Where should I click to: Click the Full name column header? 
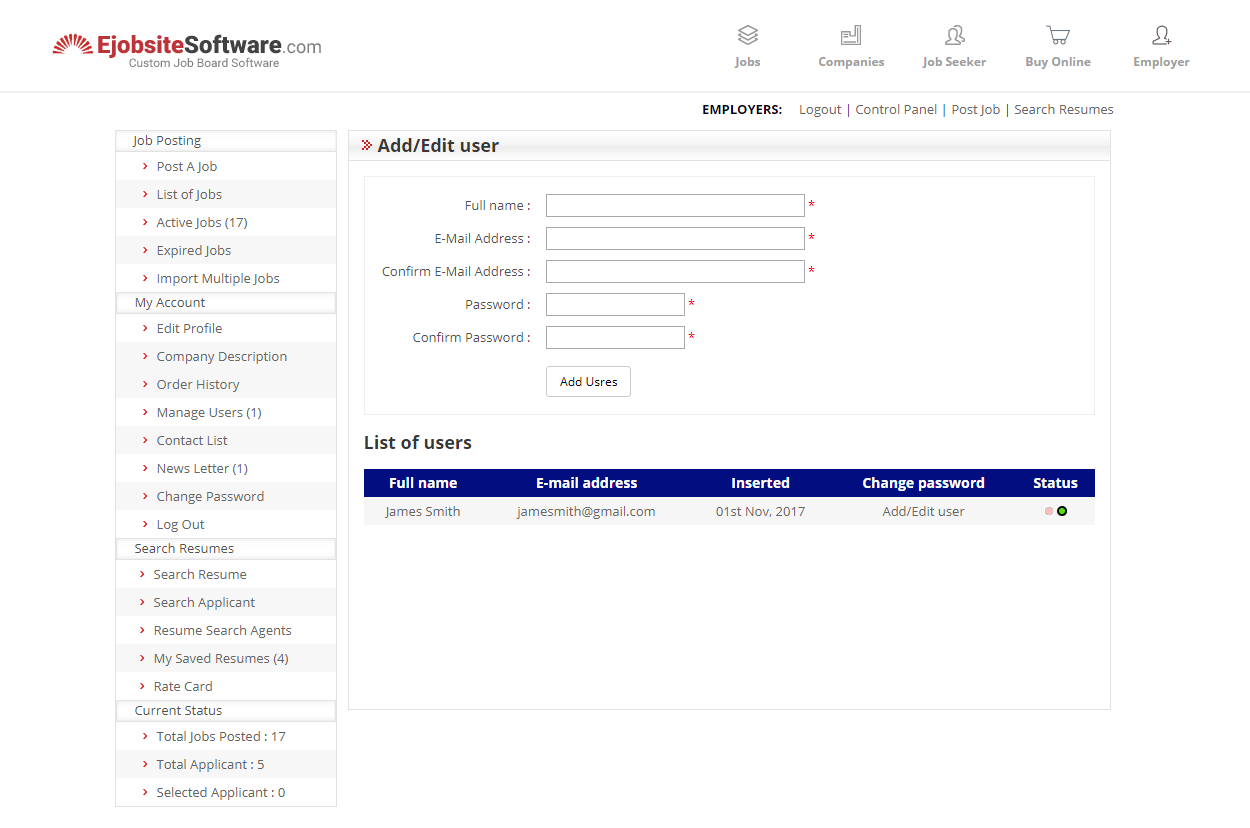click(423, 483)
